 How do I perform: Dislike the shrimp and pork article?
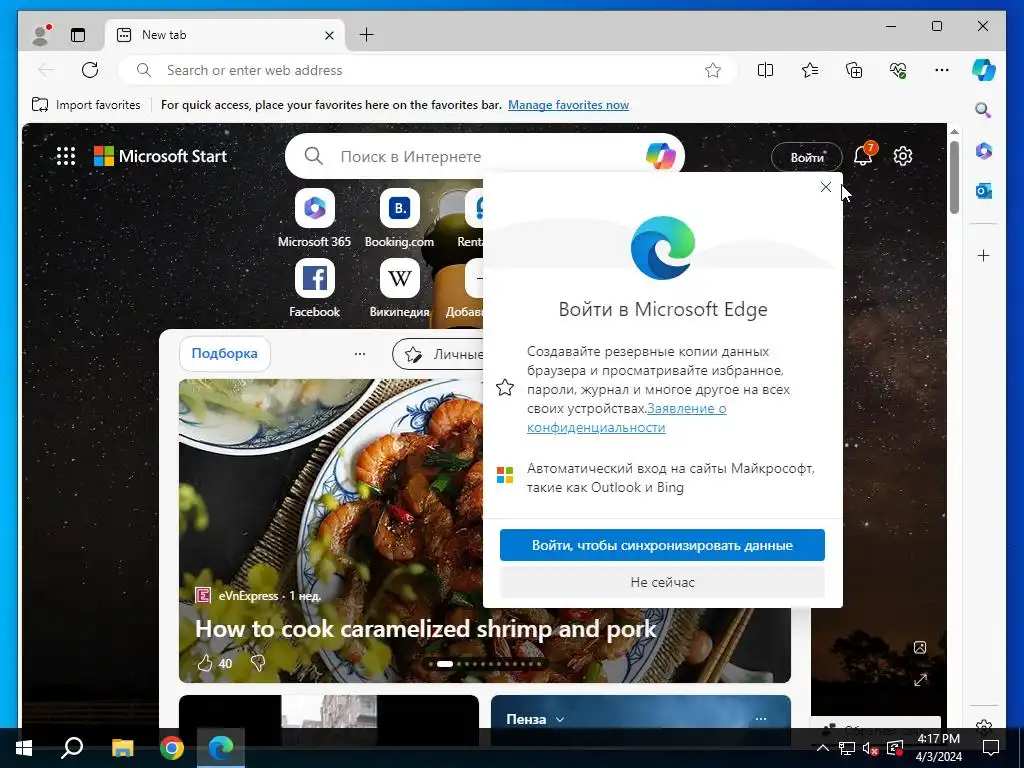coord(258,664)
